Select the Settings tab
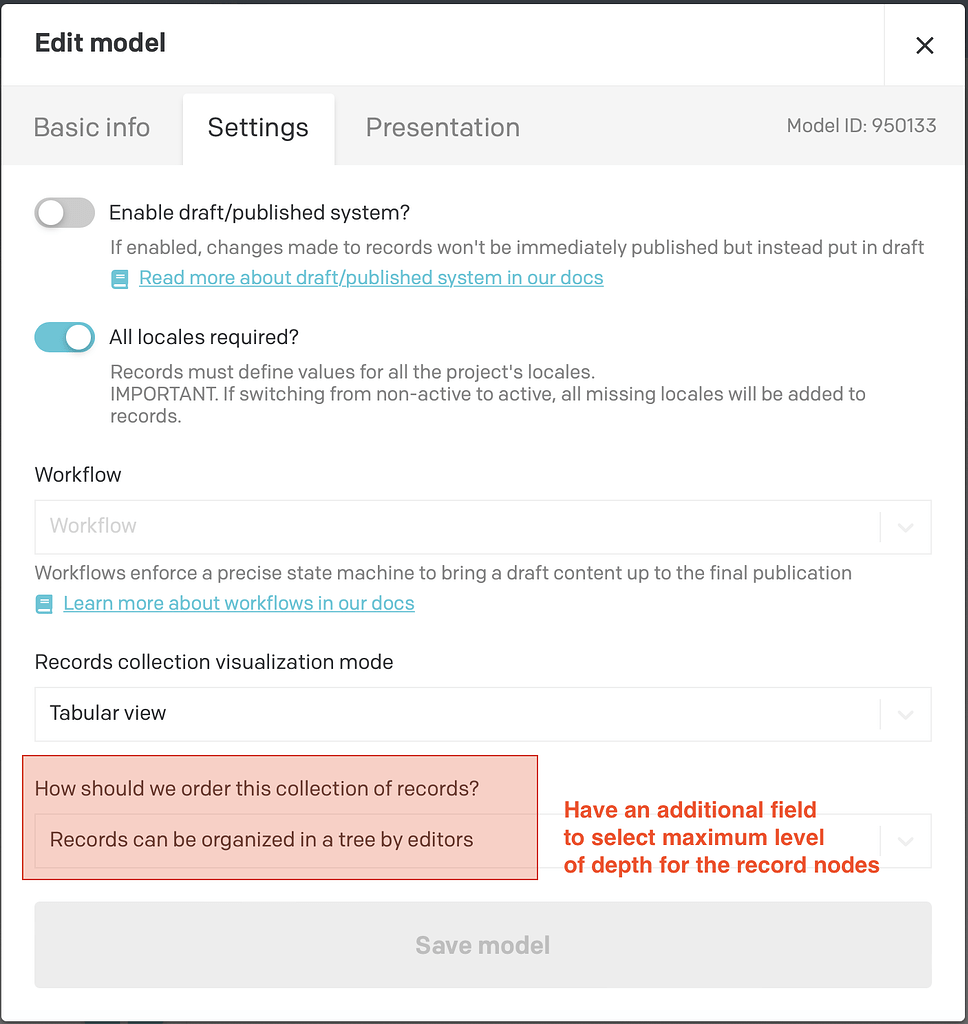Viewport: 968px width, 1024px height. tap(258, 127)
